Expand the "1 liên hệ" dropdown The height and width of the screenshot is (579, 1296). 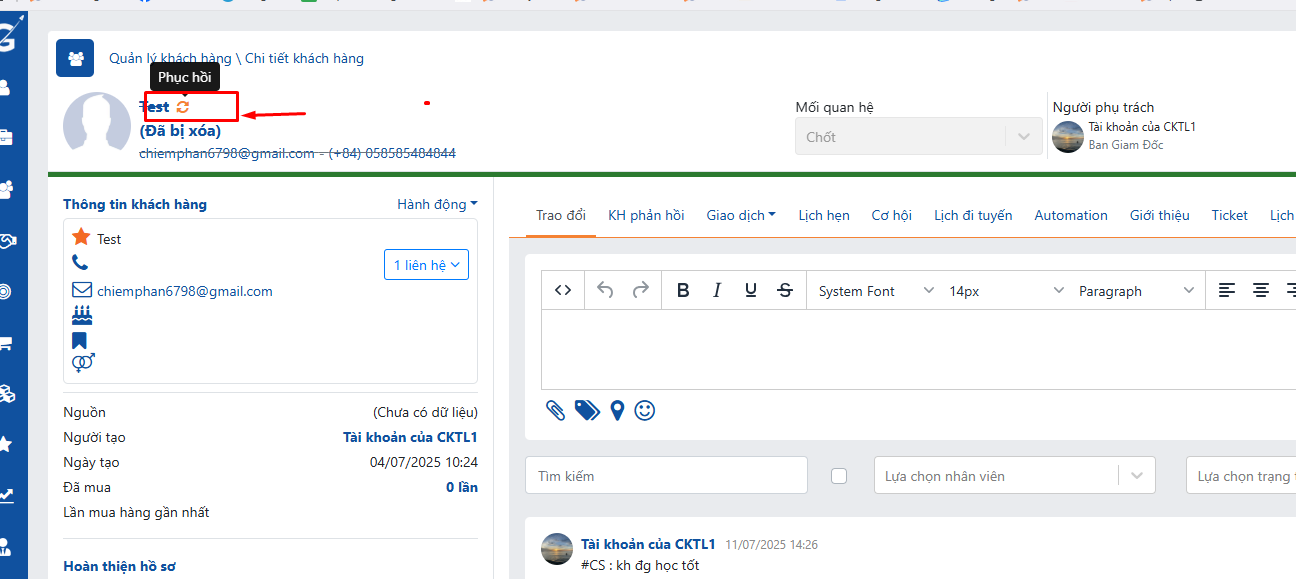(x=426, y=265)
